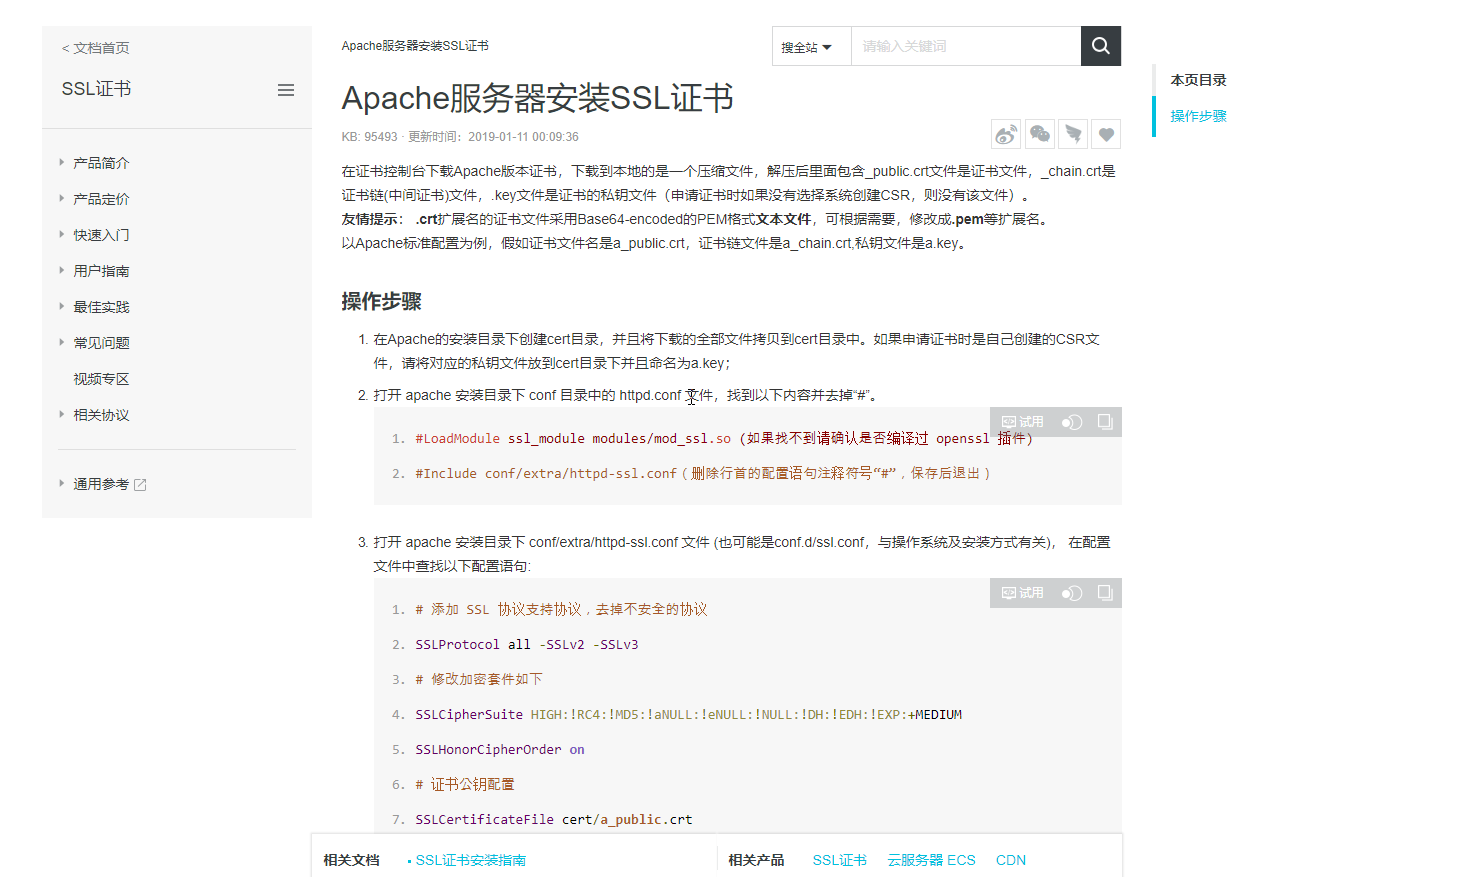The image size is (1460, 877).
Task: Click the KB: 95493 label
Action: (369, 137)
